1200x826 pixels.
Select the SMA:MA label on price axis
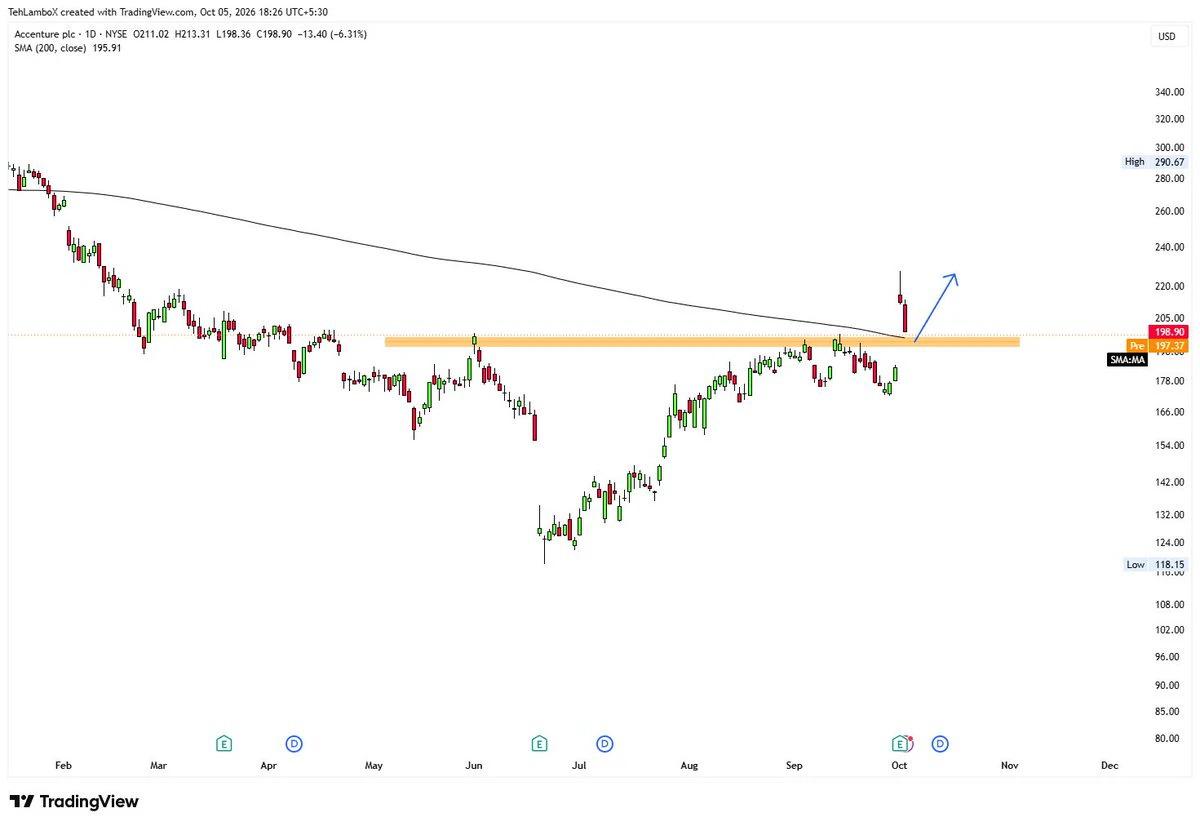click(1127, 359)
